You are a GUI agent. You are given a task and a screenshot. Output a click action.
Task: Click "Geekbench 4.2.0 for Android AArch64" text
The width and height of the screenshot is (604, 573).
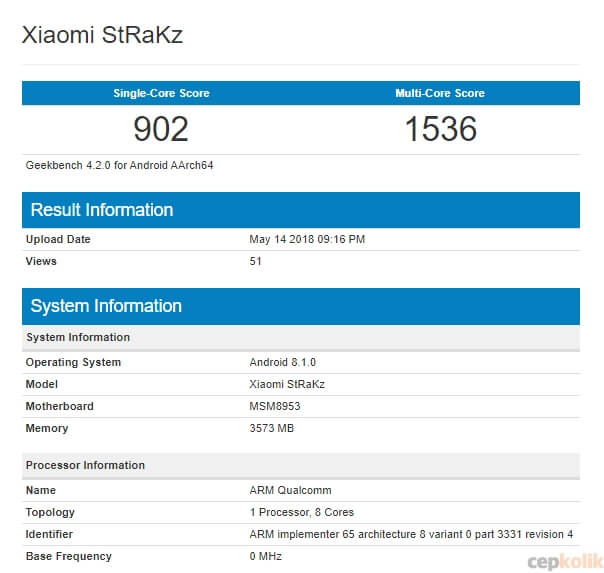click(119, 165)
